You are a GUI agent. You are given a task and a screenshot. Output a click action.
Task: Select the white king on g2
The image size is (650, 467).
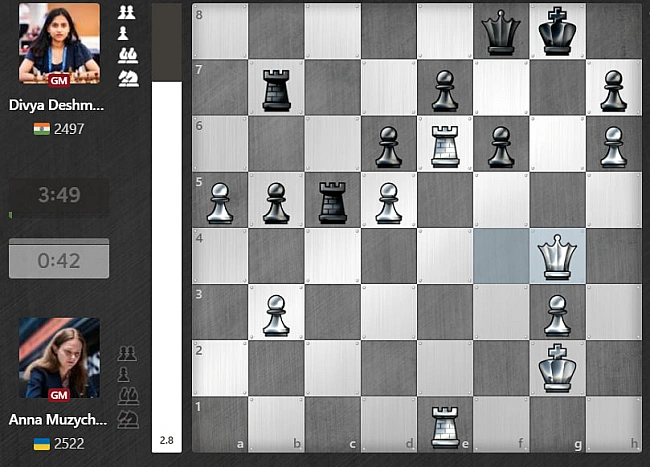tap(557, 368)
